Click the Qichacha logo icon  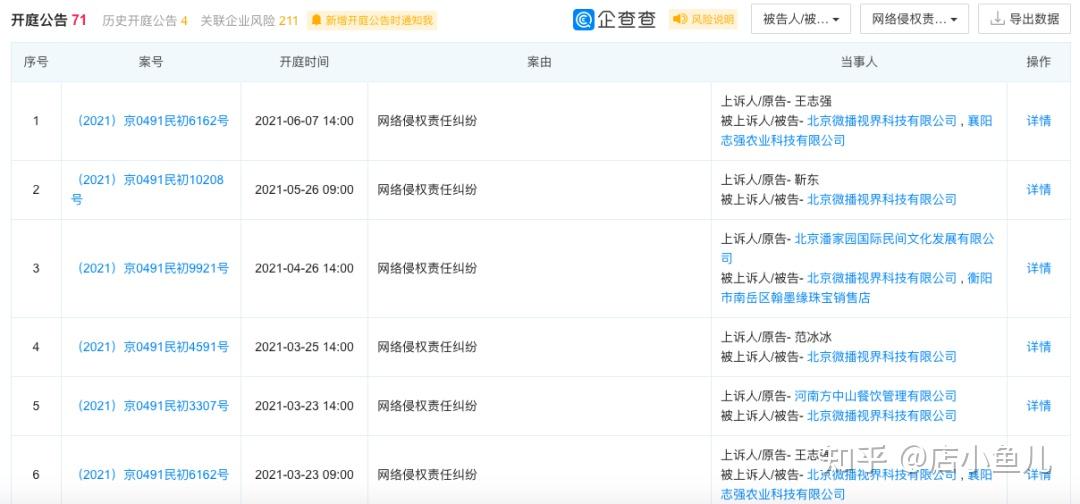tap(584, 20)
